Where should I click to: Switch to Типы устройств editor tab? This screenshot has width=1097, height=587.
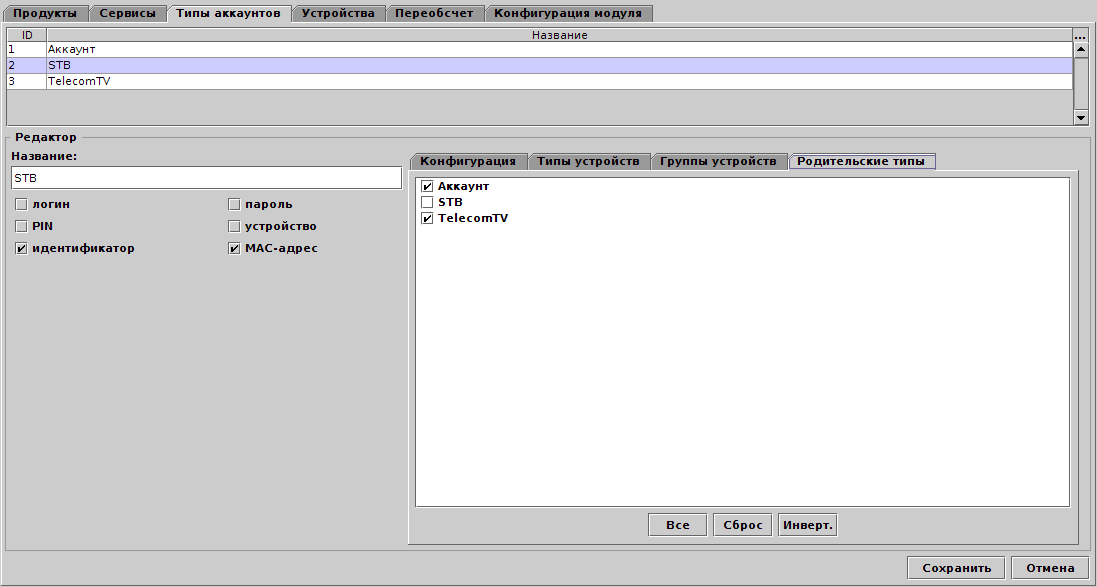pyautogui.click(x=588, y=161)
